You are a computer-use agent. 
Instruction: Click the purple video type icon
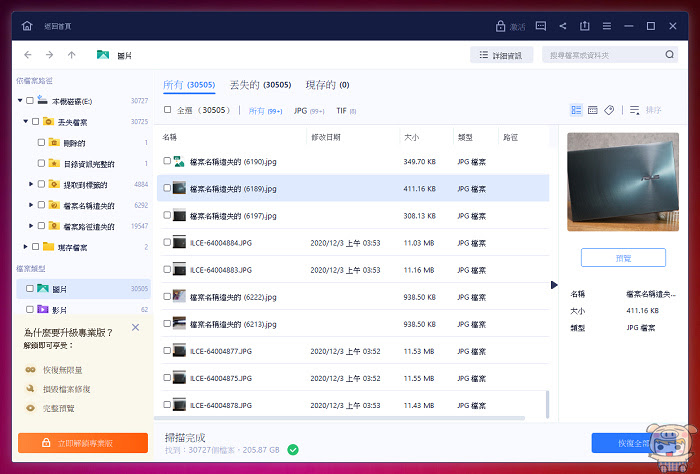[x=42, y=309]
